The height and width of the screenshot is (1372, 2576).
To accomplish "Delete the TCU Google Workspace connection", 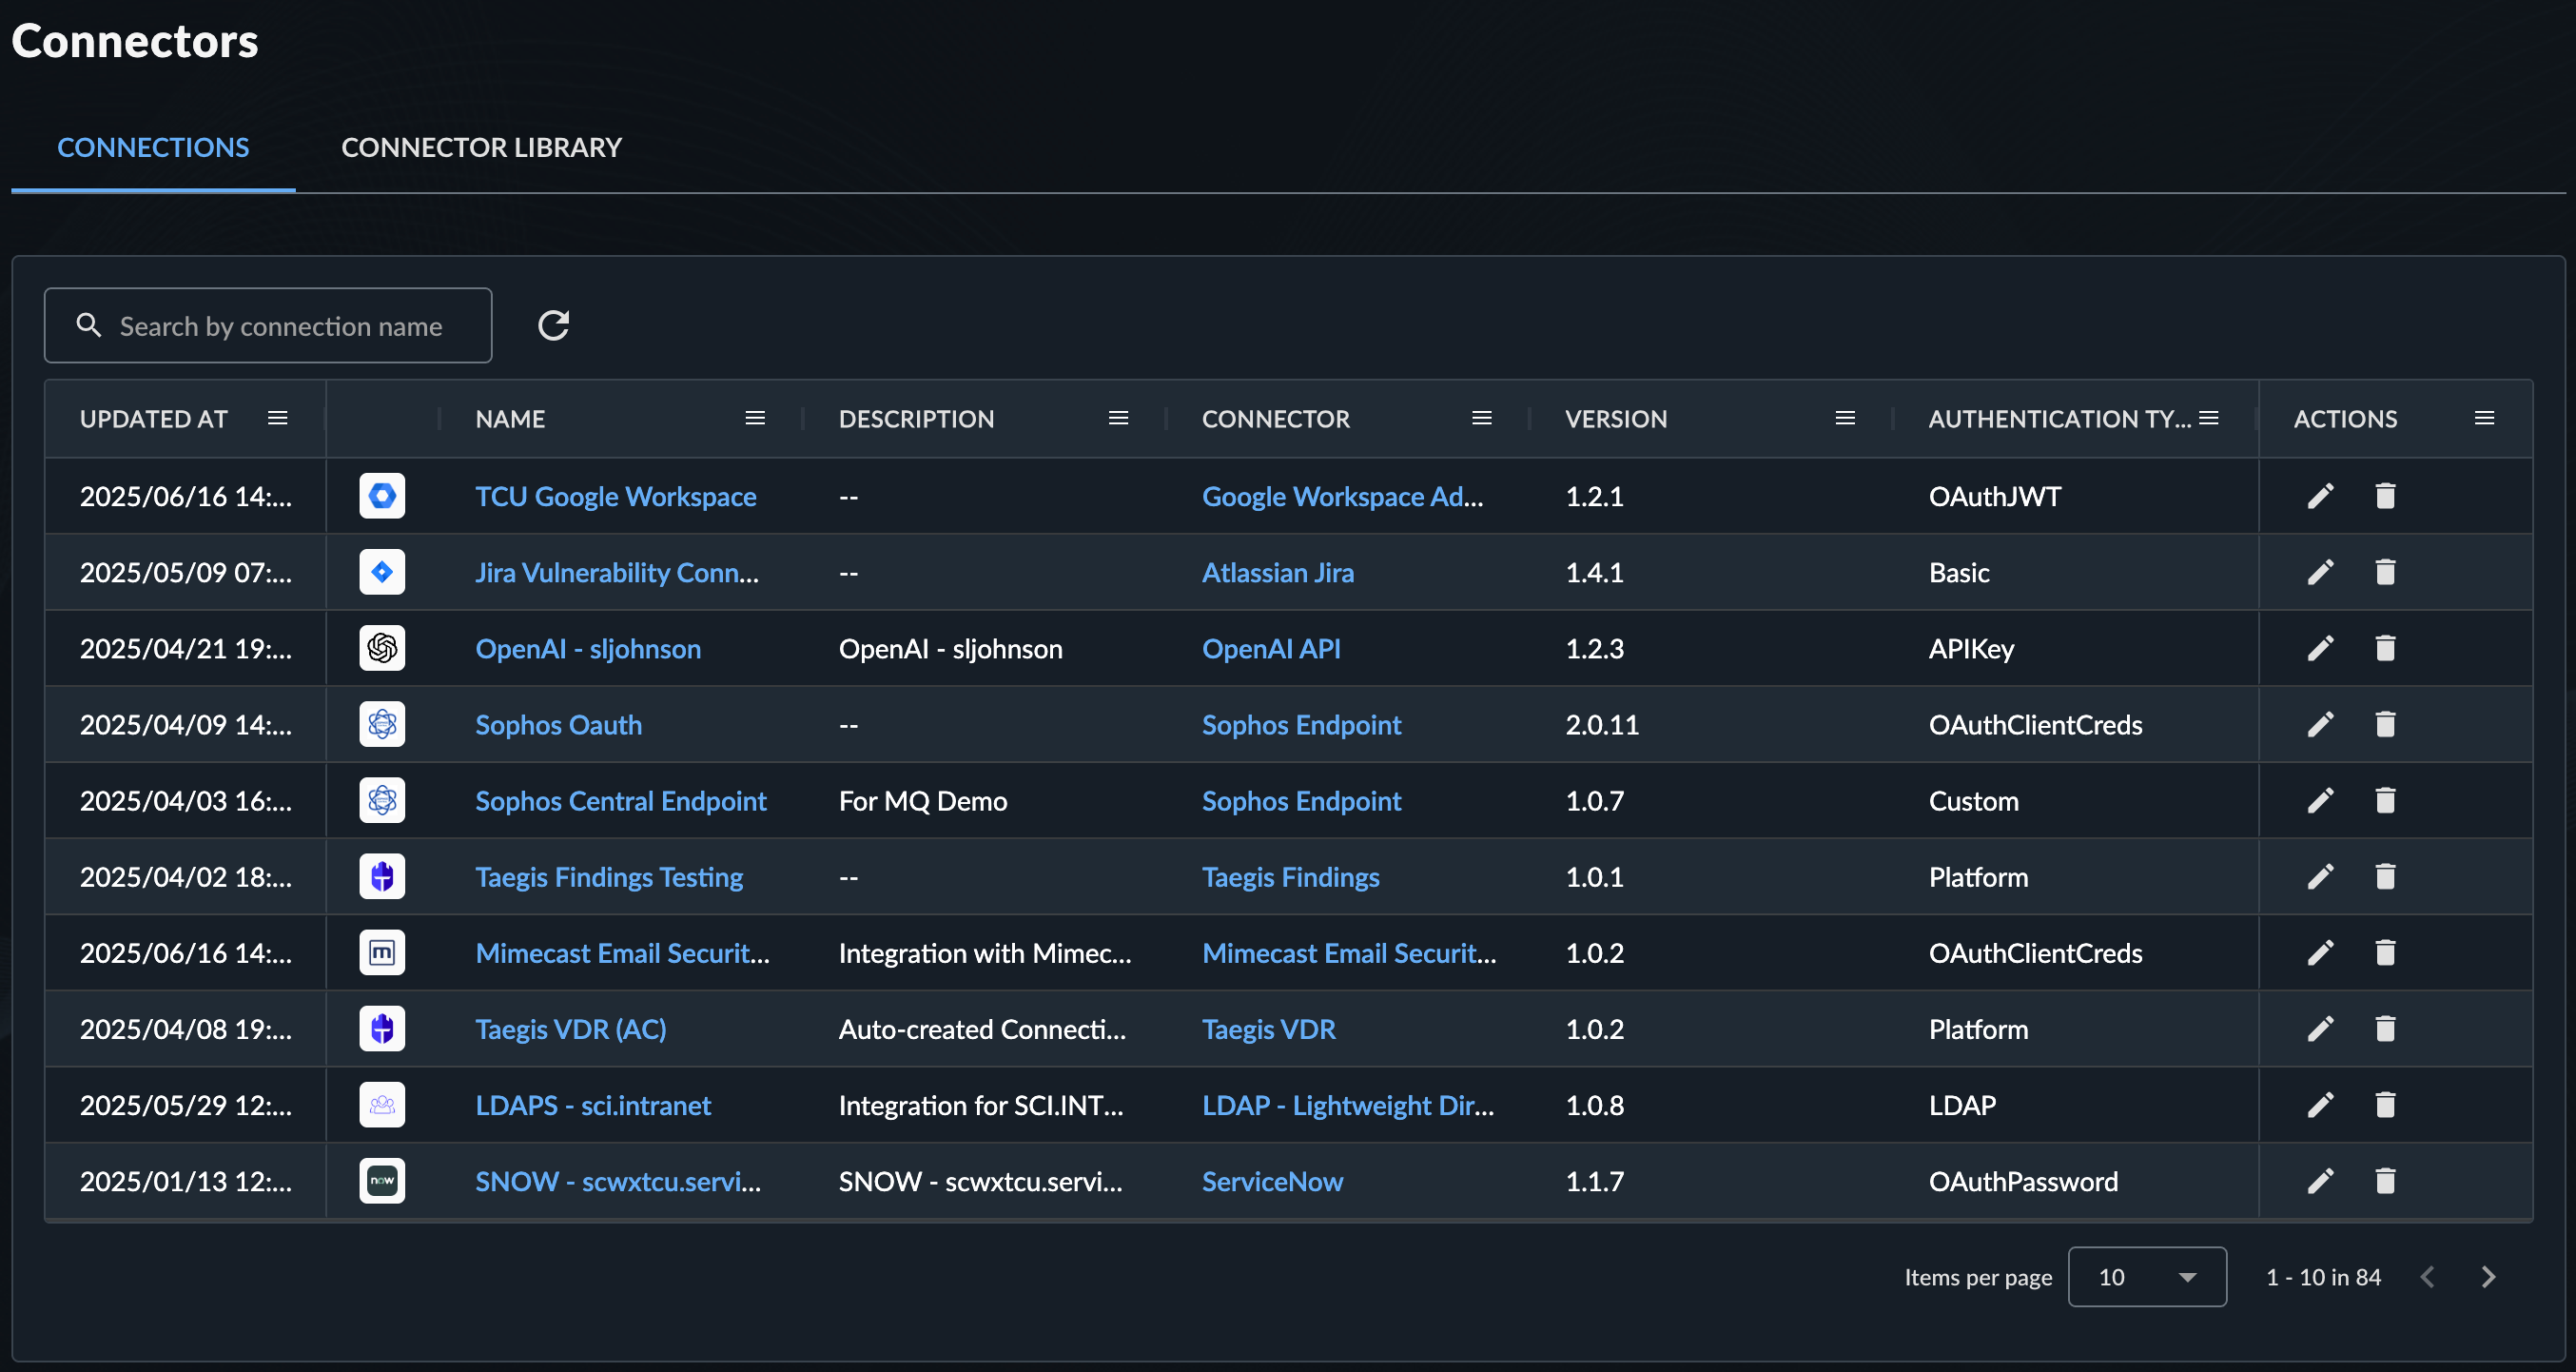I will pyautogui.click(x=2385, y=496).
